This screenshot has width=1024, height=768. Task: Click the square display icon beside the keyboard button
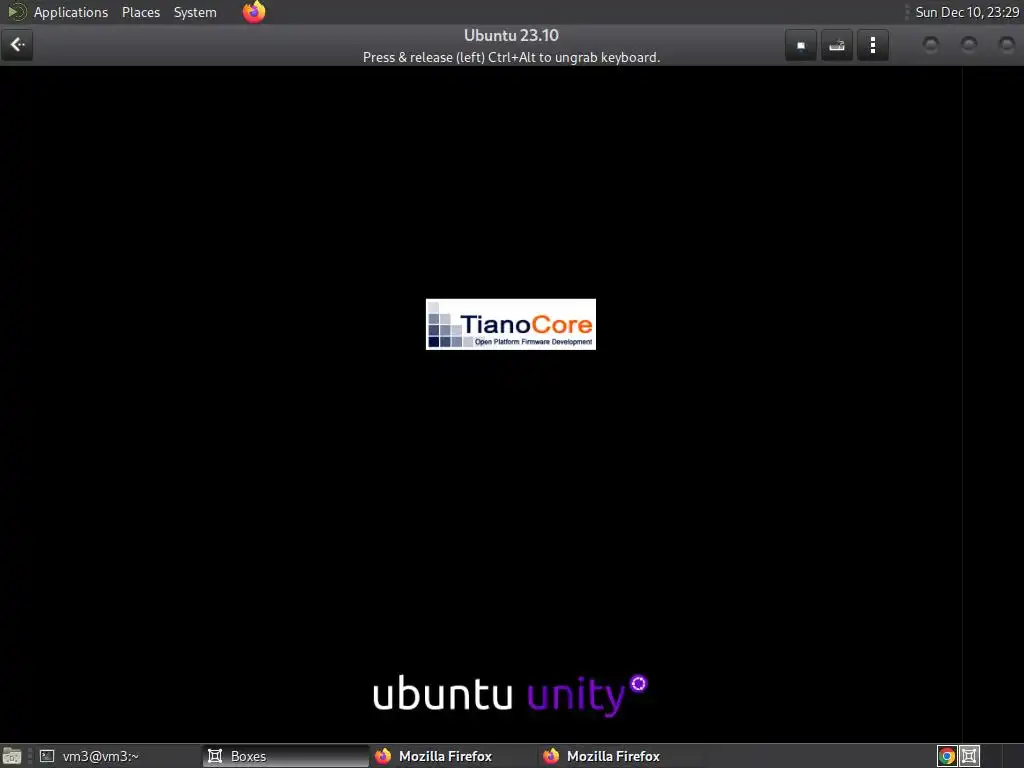tap(801, 45)
